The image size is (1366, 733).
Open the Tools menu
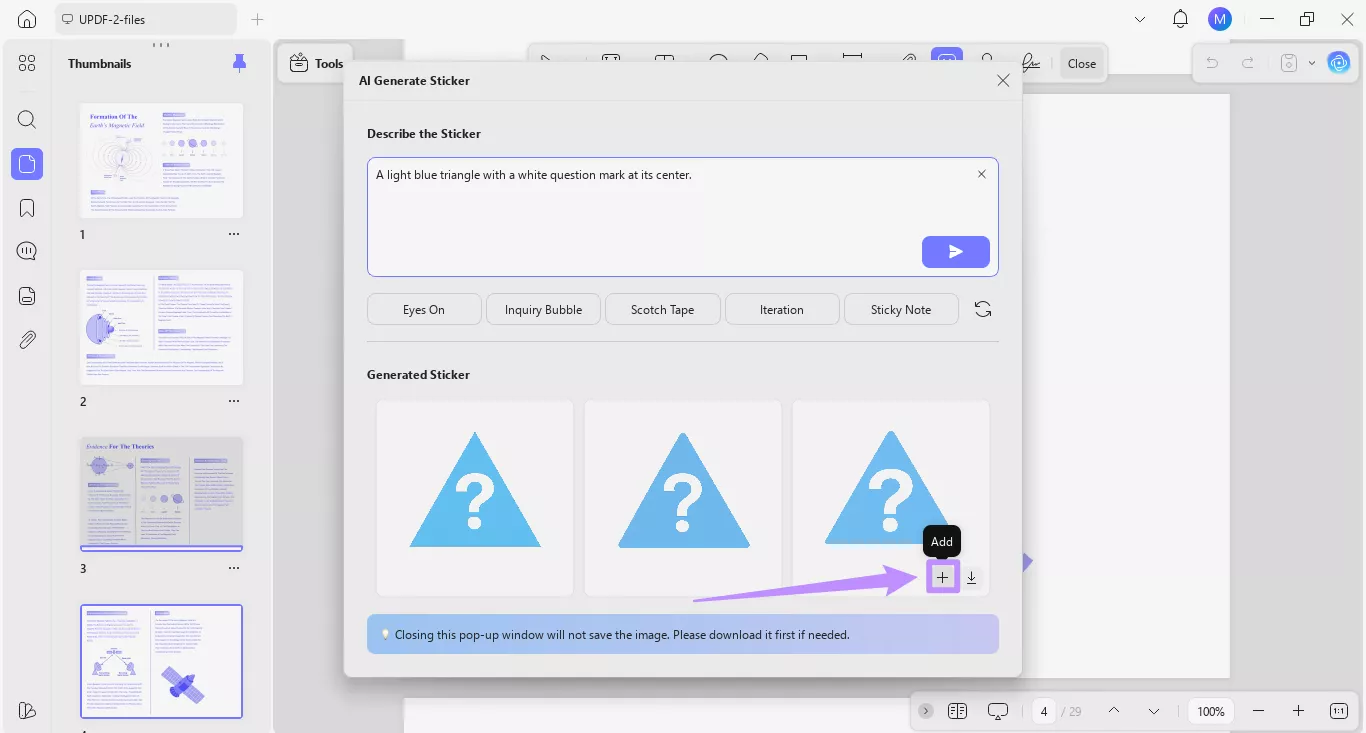pyautogui.click(x=316, y=63)
